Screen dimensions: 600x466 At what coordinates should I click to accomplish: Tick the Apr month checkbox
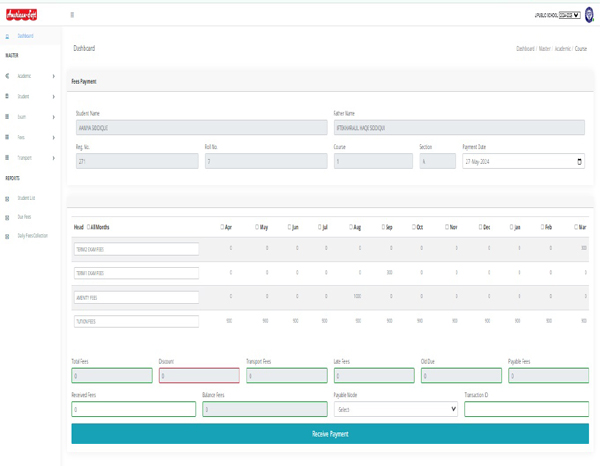[x=222, y=227]
